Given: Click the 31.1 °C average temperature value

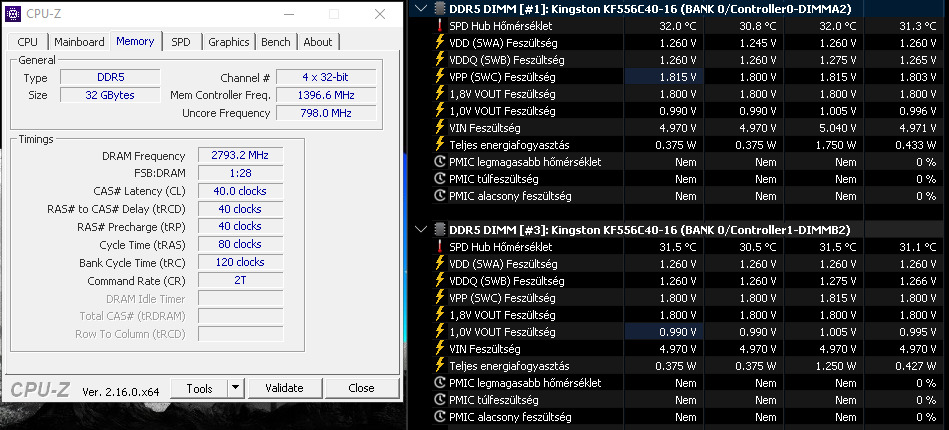Looking at the screenshot, I should tap(918, 247).
